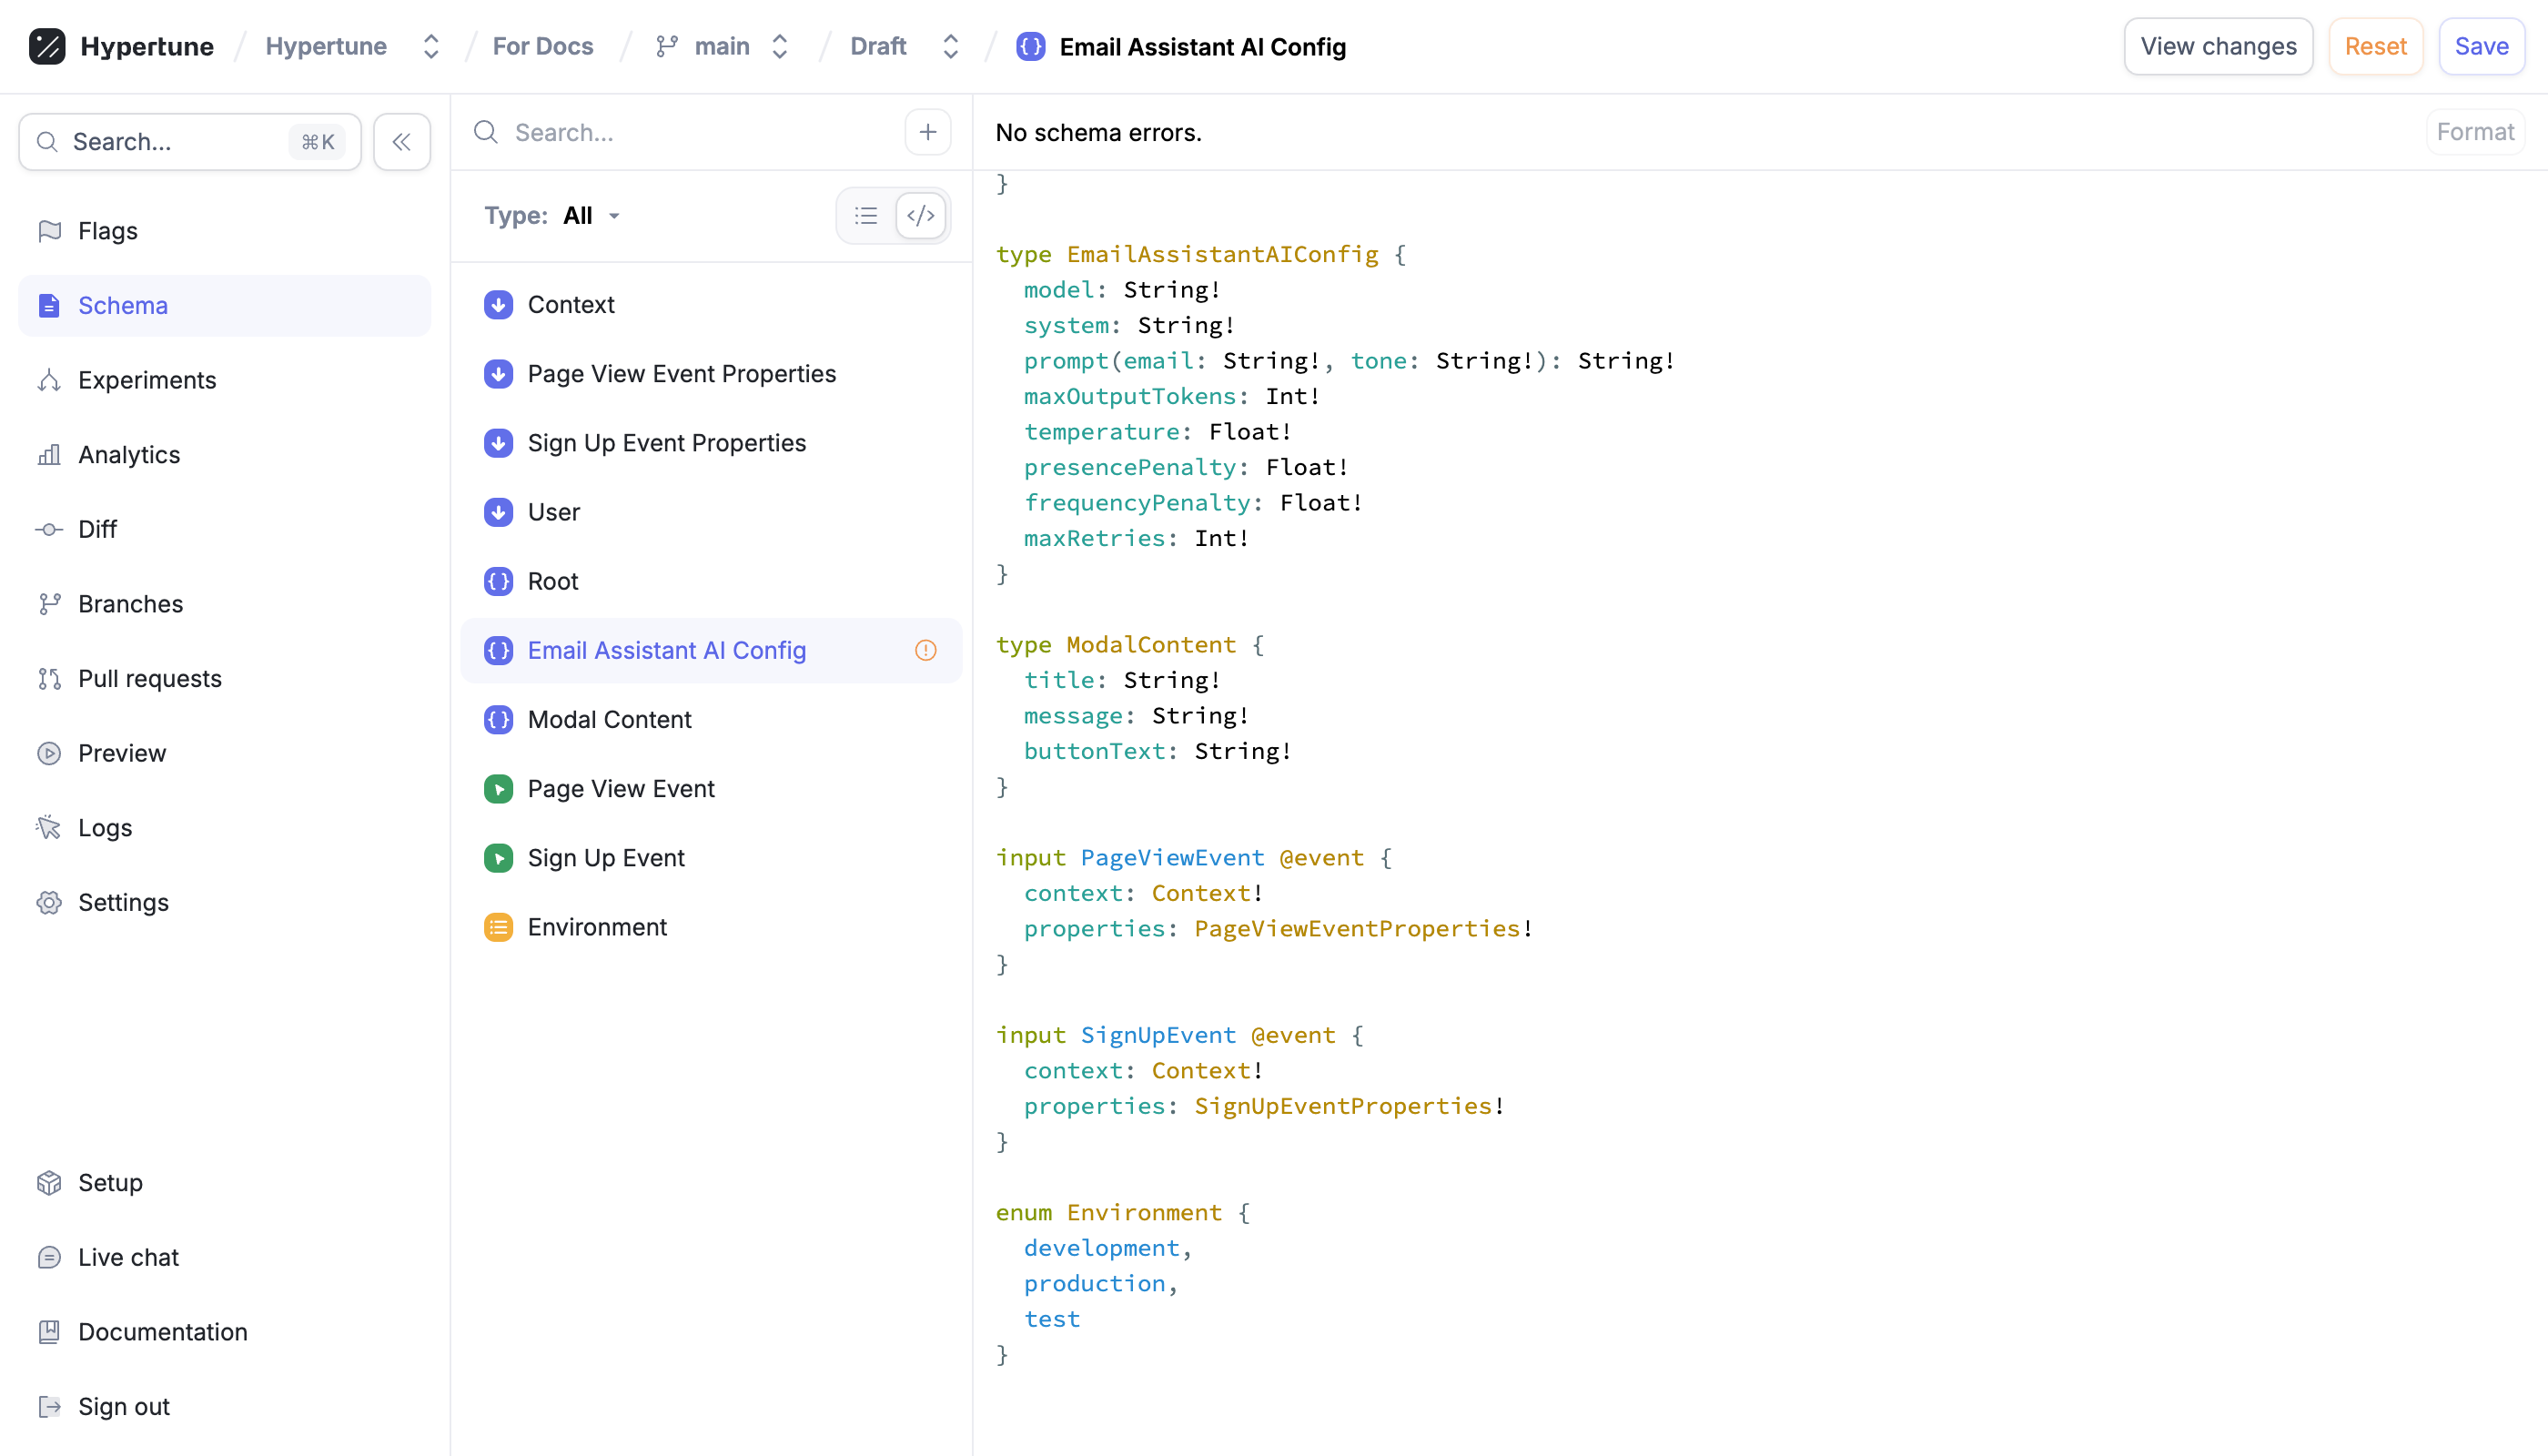
Task: Click the Hypertune logo icon
Action: coord(47,46)
